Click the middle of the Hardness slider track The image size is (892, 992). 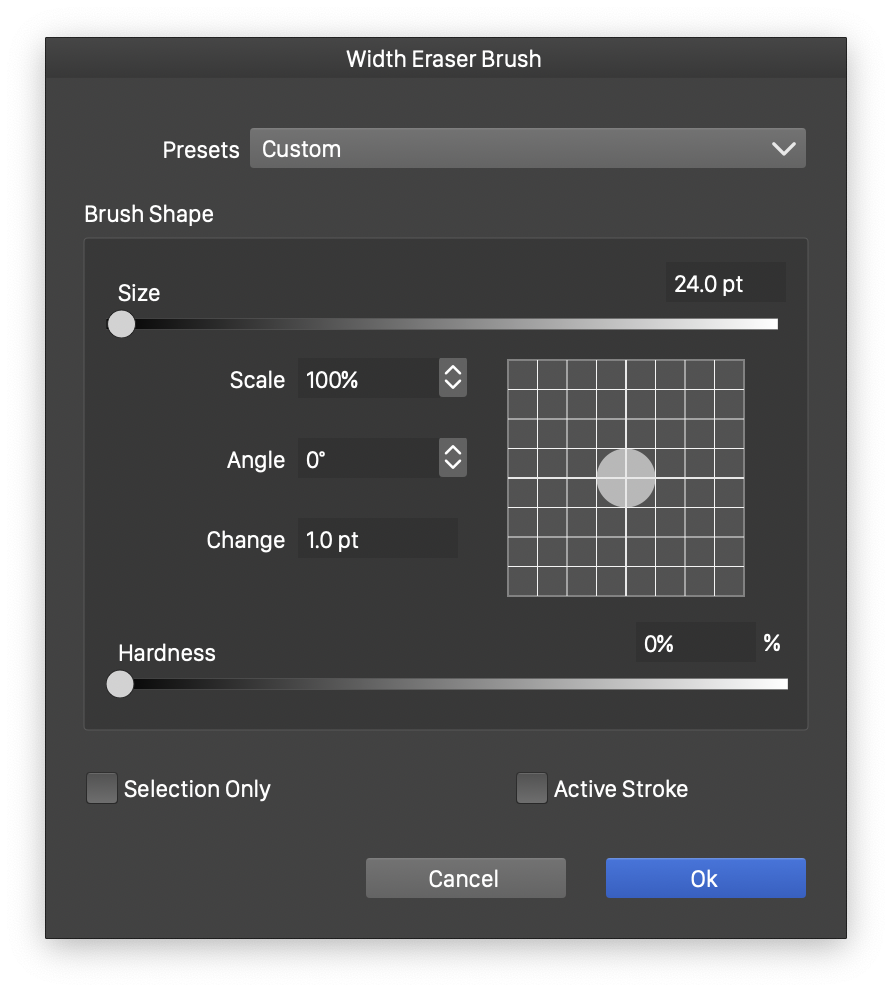(x=454, y=684)
